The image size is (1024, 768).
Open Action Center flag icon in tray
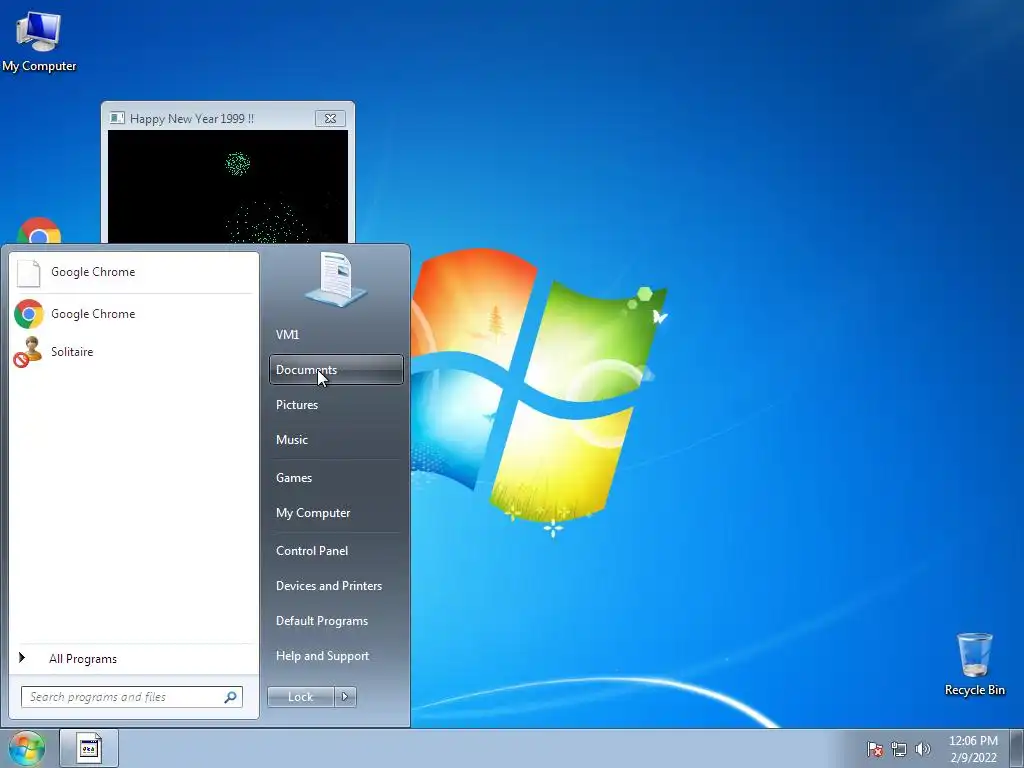tap(874, 749)
